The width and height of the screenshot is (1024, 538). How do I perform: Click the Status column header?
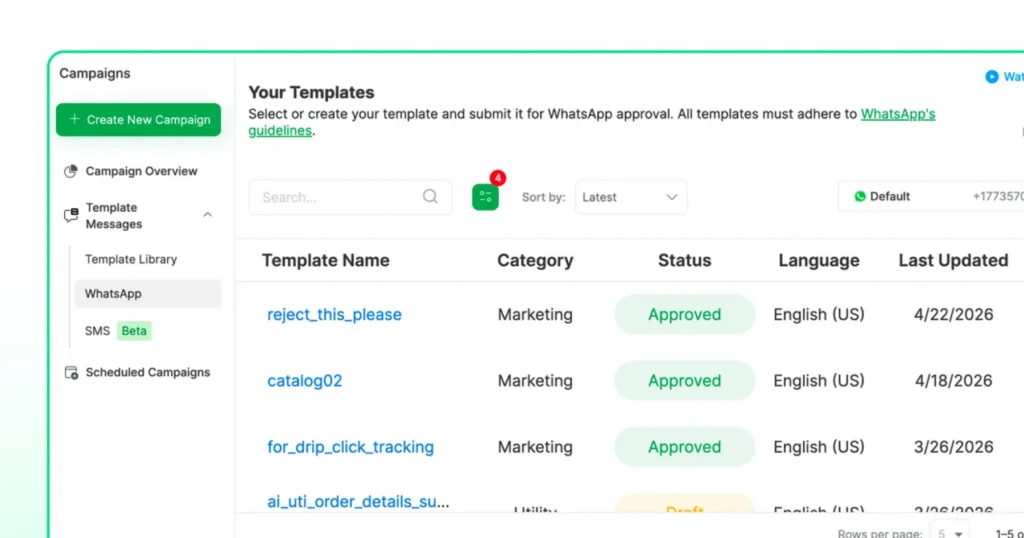point(684,261)
